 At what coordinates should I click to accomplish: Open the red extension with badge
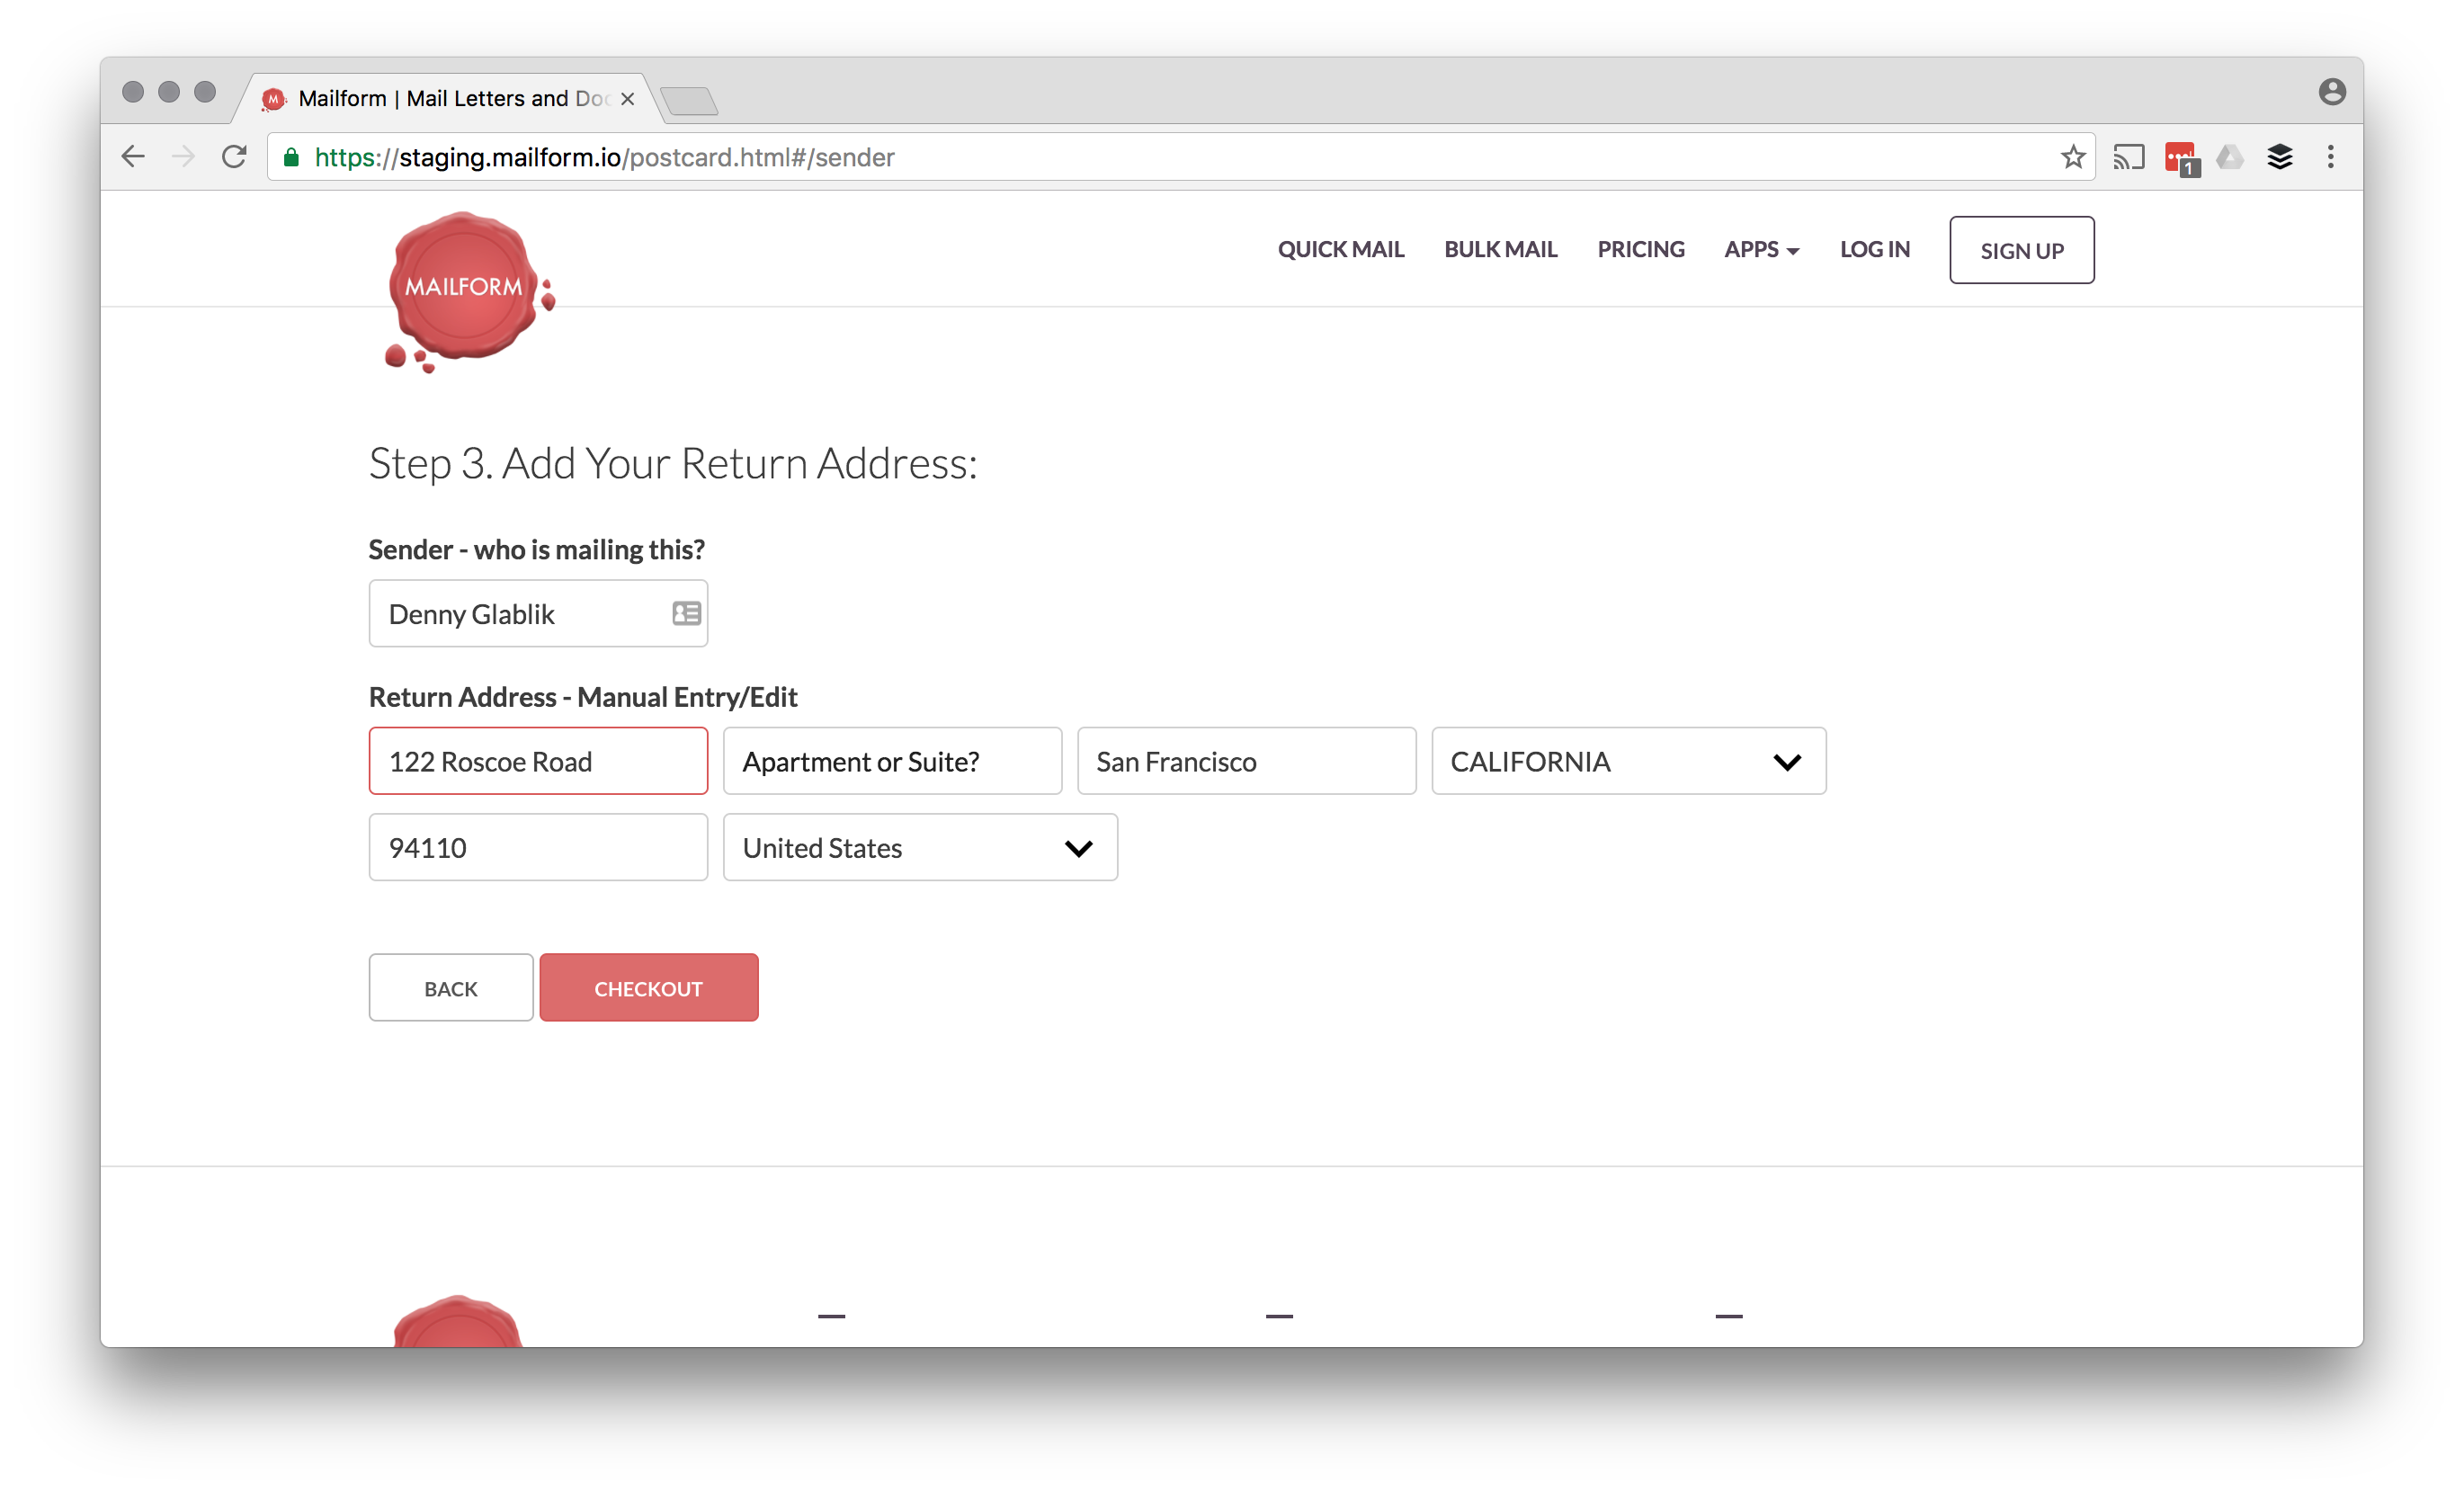2180,158
